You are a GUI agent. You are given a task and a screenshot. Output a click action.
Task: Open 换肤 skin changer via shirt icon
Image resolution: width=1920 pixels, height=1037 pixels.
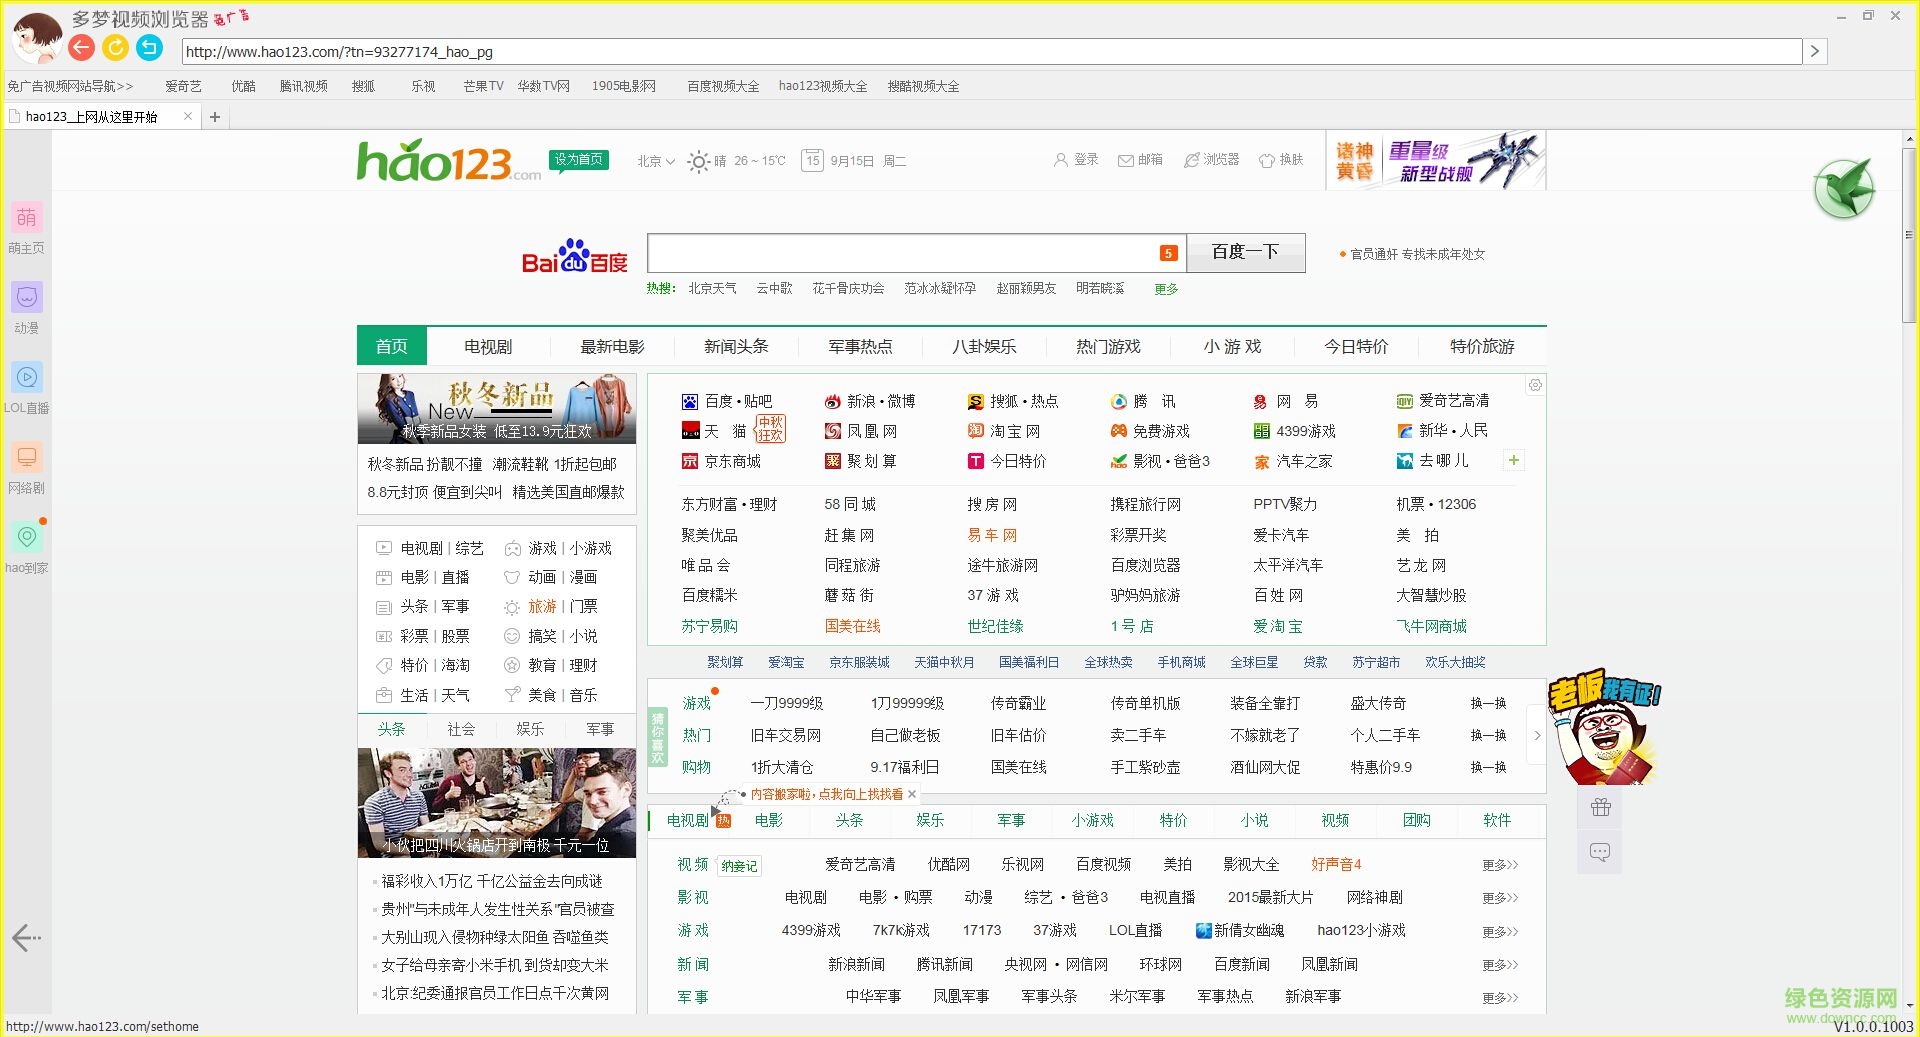pyautogui.click(x=1283, y=160)
